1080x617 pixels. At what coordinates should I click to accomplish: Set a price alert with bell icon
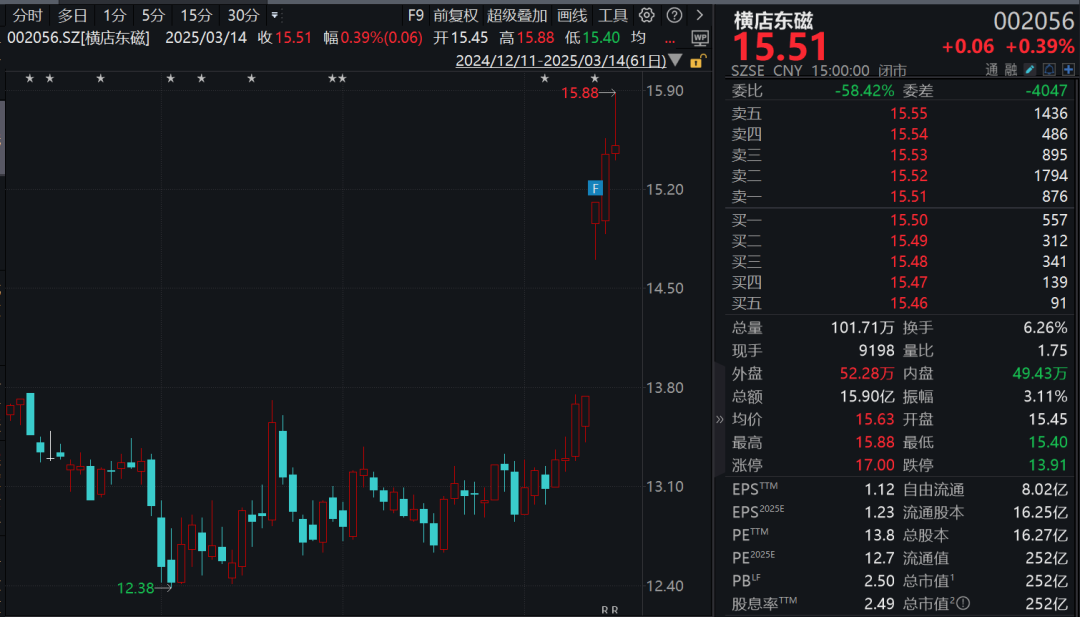pos(1049,70)
